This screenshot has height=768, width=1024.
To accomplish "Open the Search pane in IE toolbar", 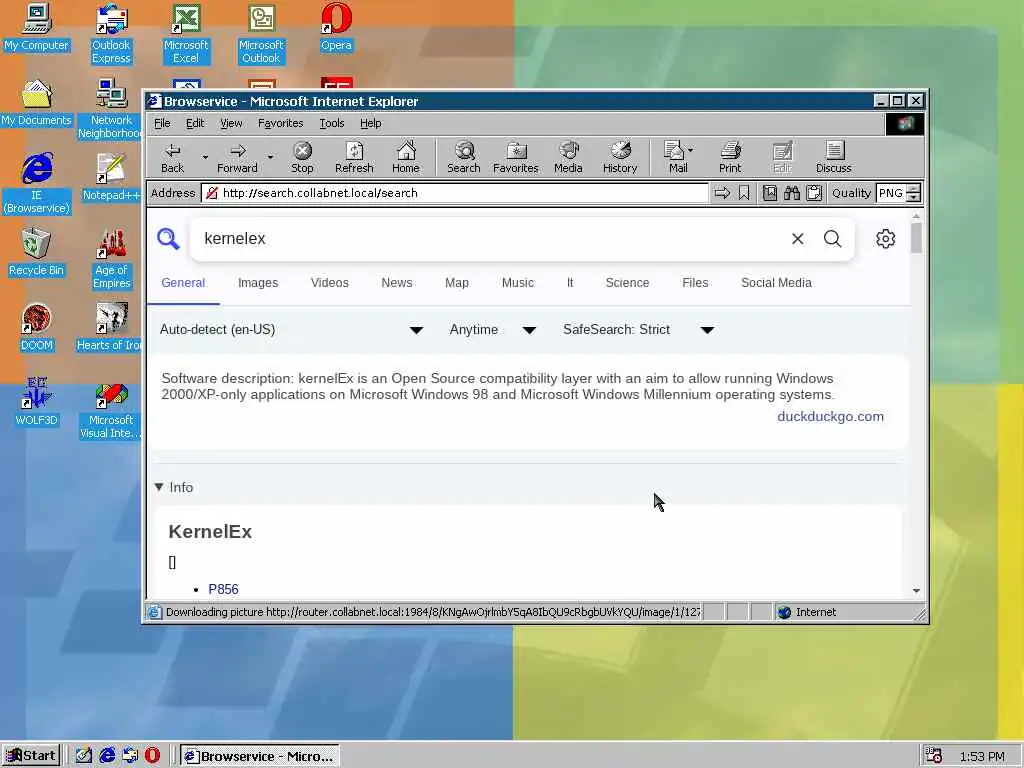I will tap(464, 157).
